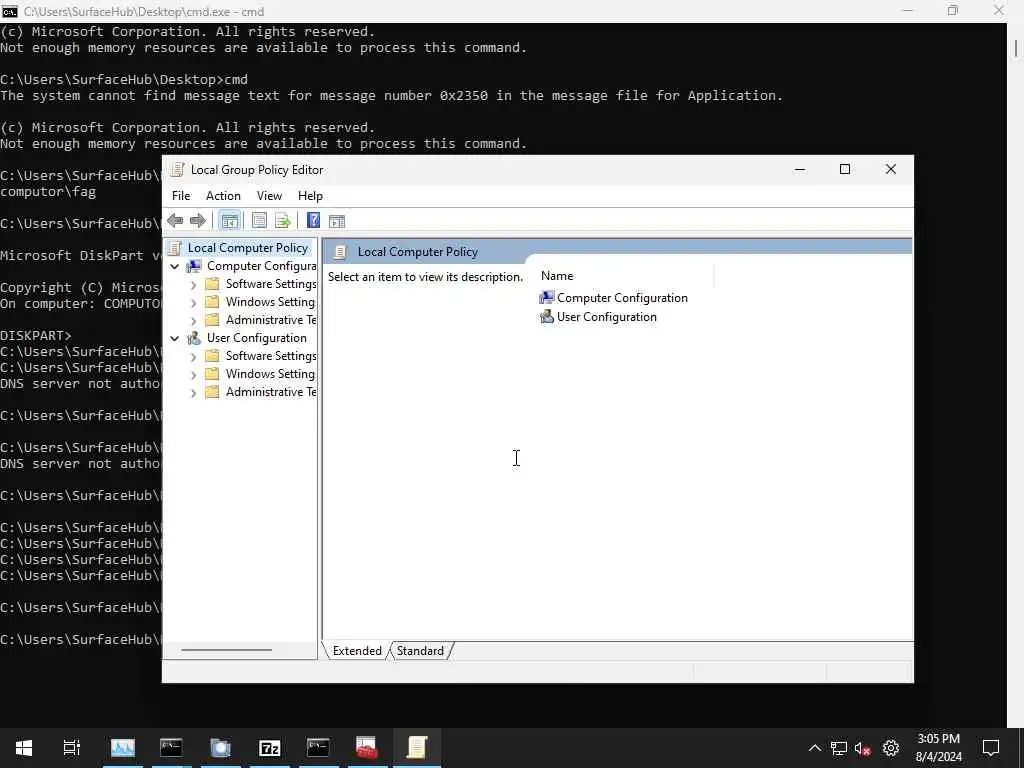The width and height of the screenshot is (1024, 768).
Task: Open the File menu
Action: (181, 196)
